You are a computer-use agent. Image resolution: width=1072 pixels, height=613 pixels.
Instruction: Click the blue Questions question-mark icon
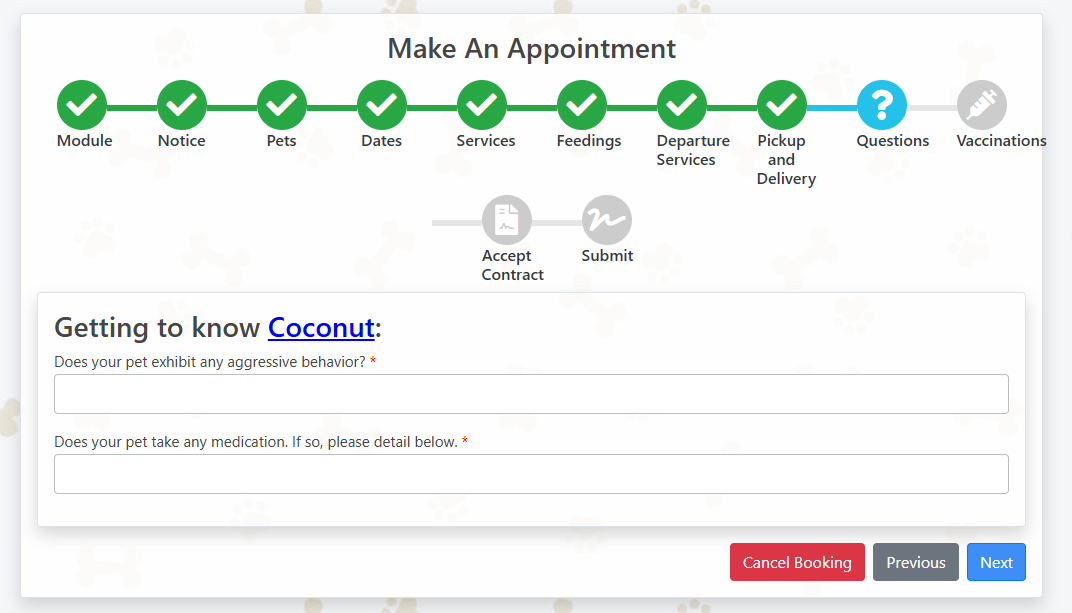882,105
